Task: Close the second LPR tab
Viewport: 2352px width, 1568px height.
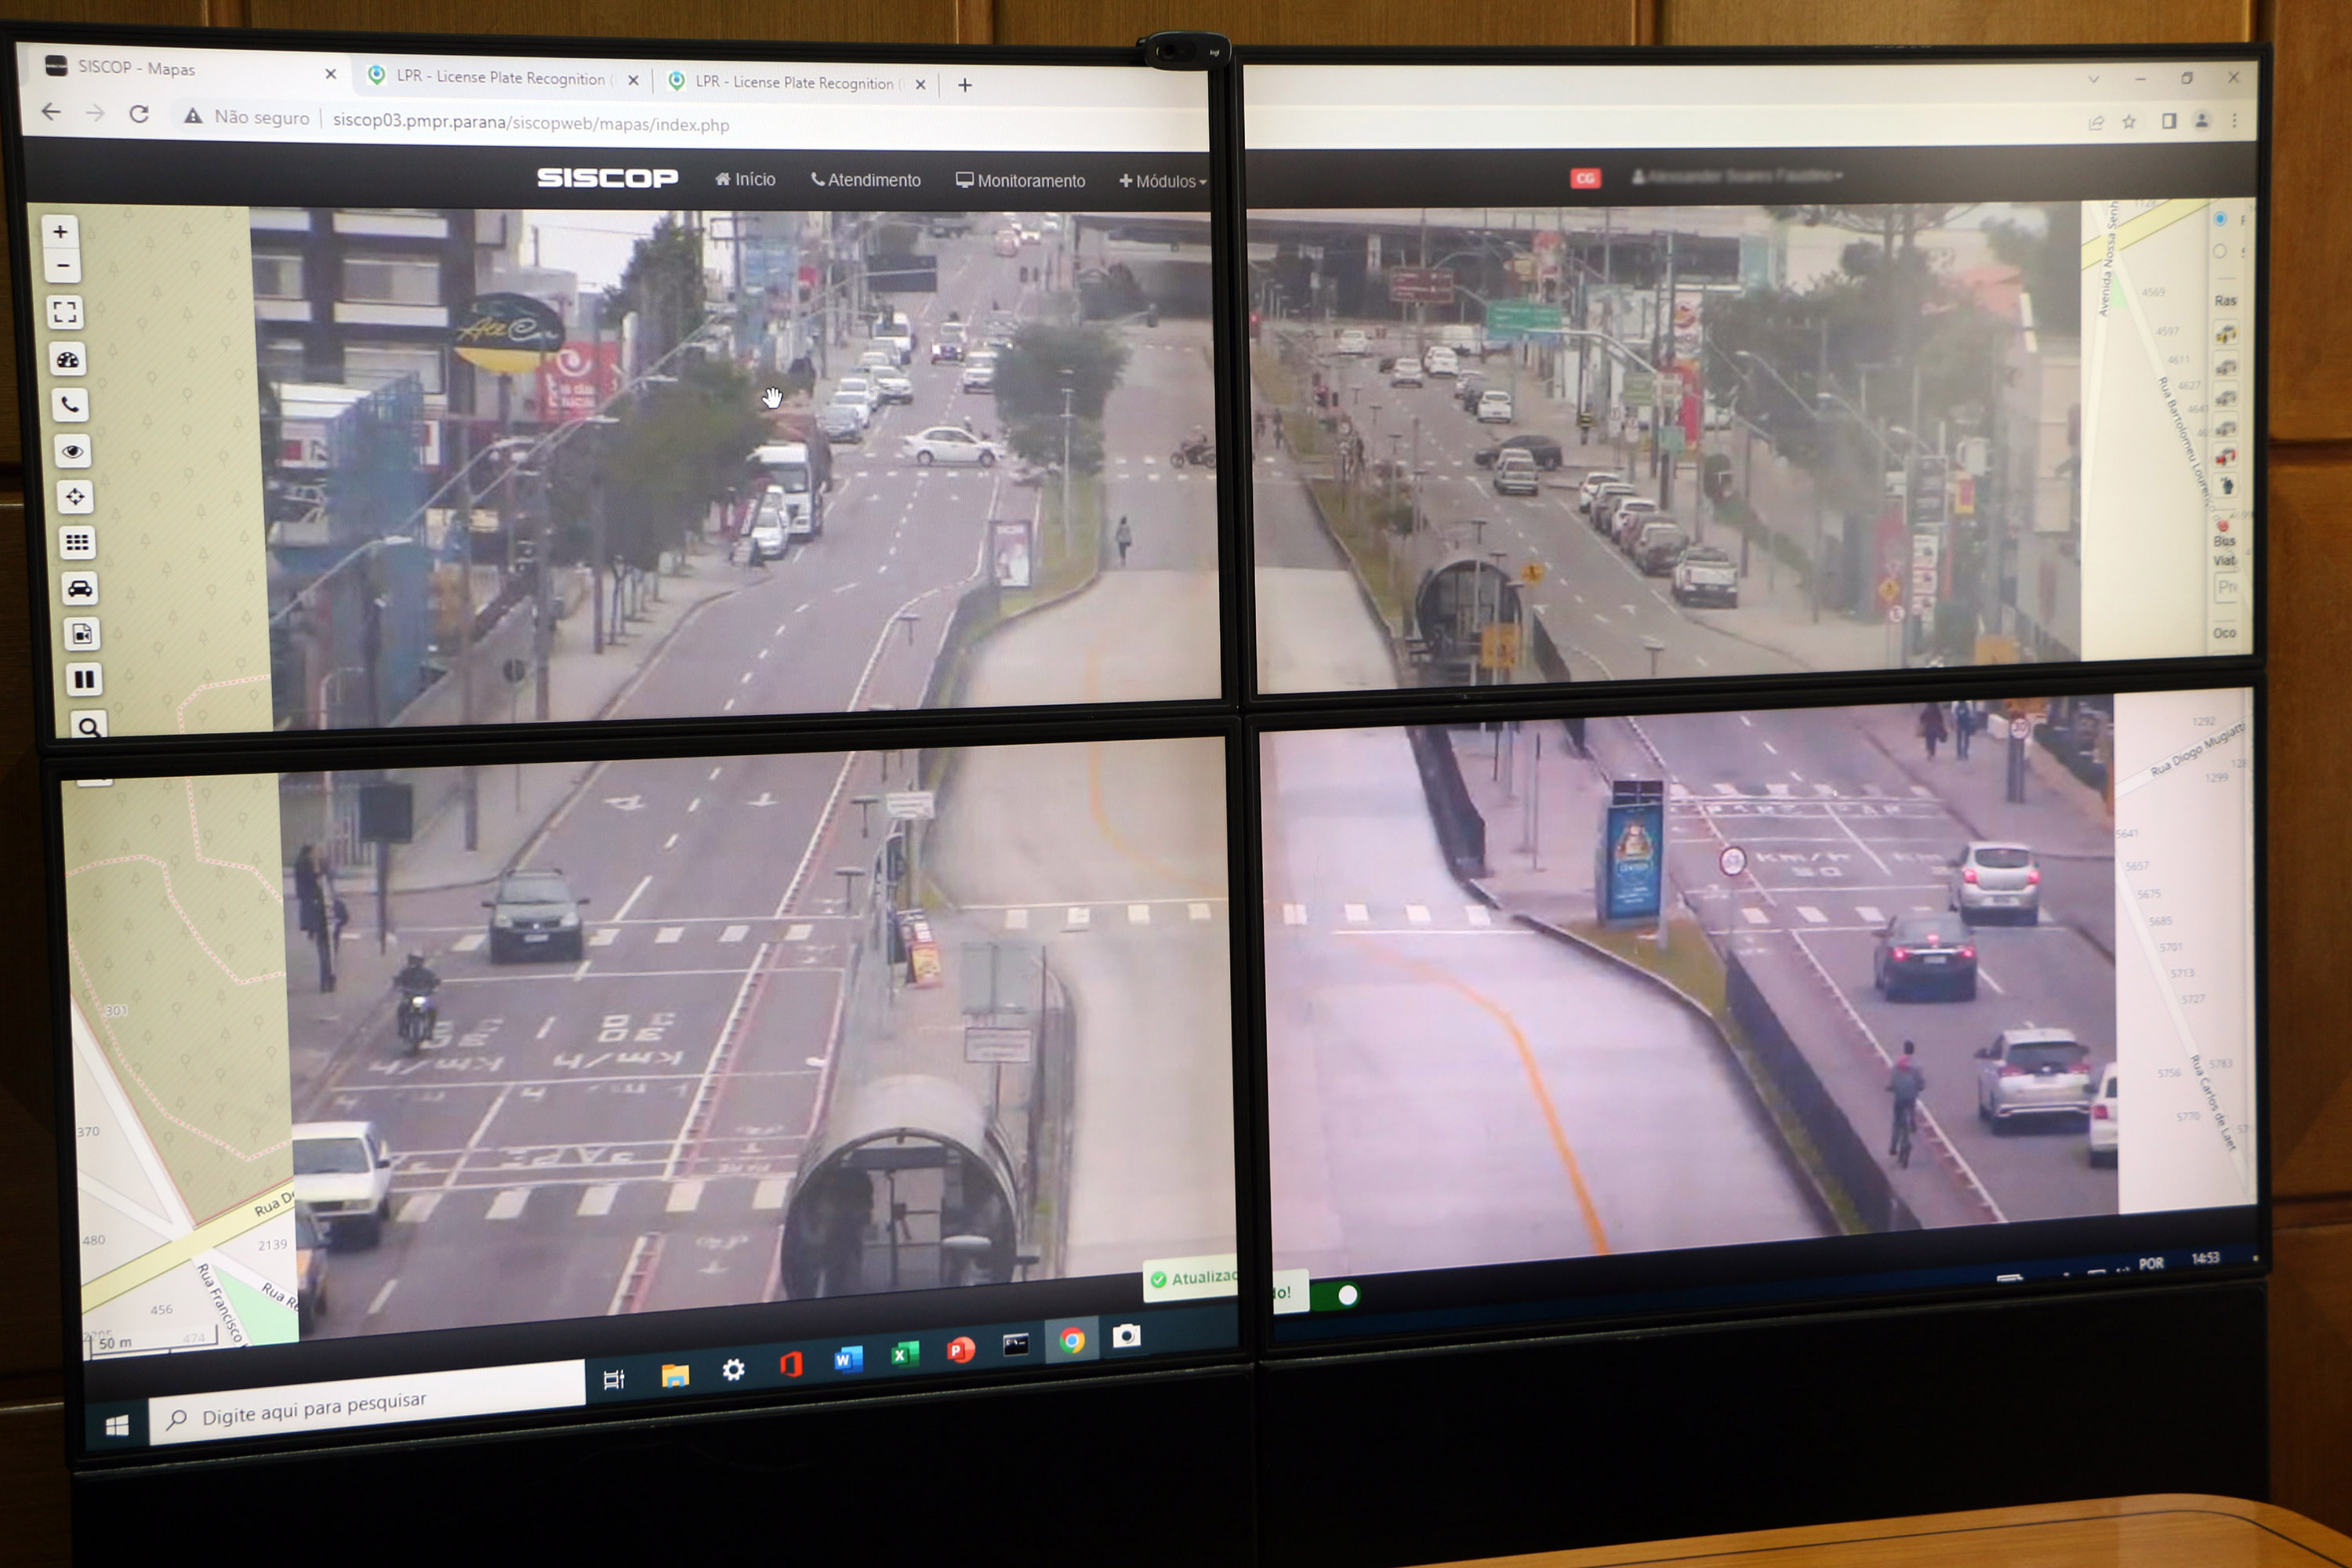Action: coord(920,85)
